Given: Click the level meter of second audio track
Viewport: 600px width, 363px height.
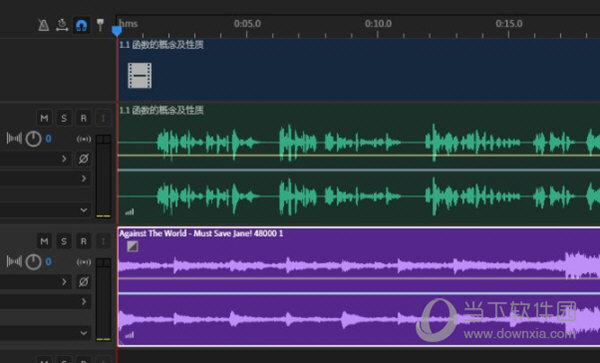Looking at the screenshot, I should click(x=103, y=300).
